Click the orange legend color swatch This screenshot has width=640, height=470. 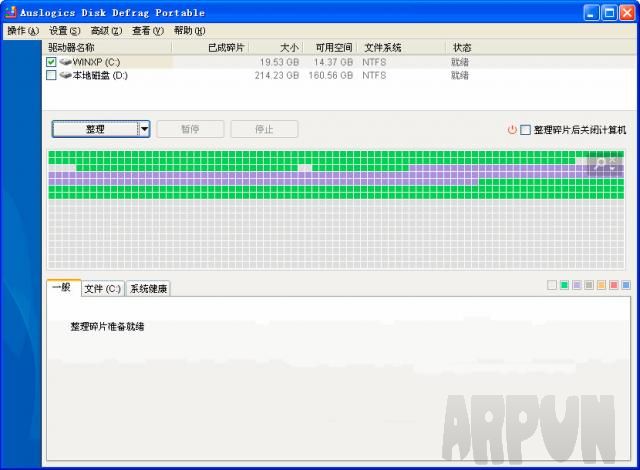click(x=601, y=285)
